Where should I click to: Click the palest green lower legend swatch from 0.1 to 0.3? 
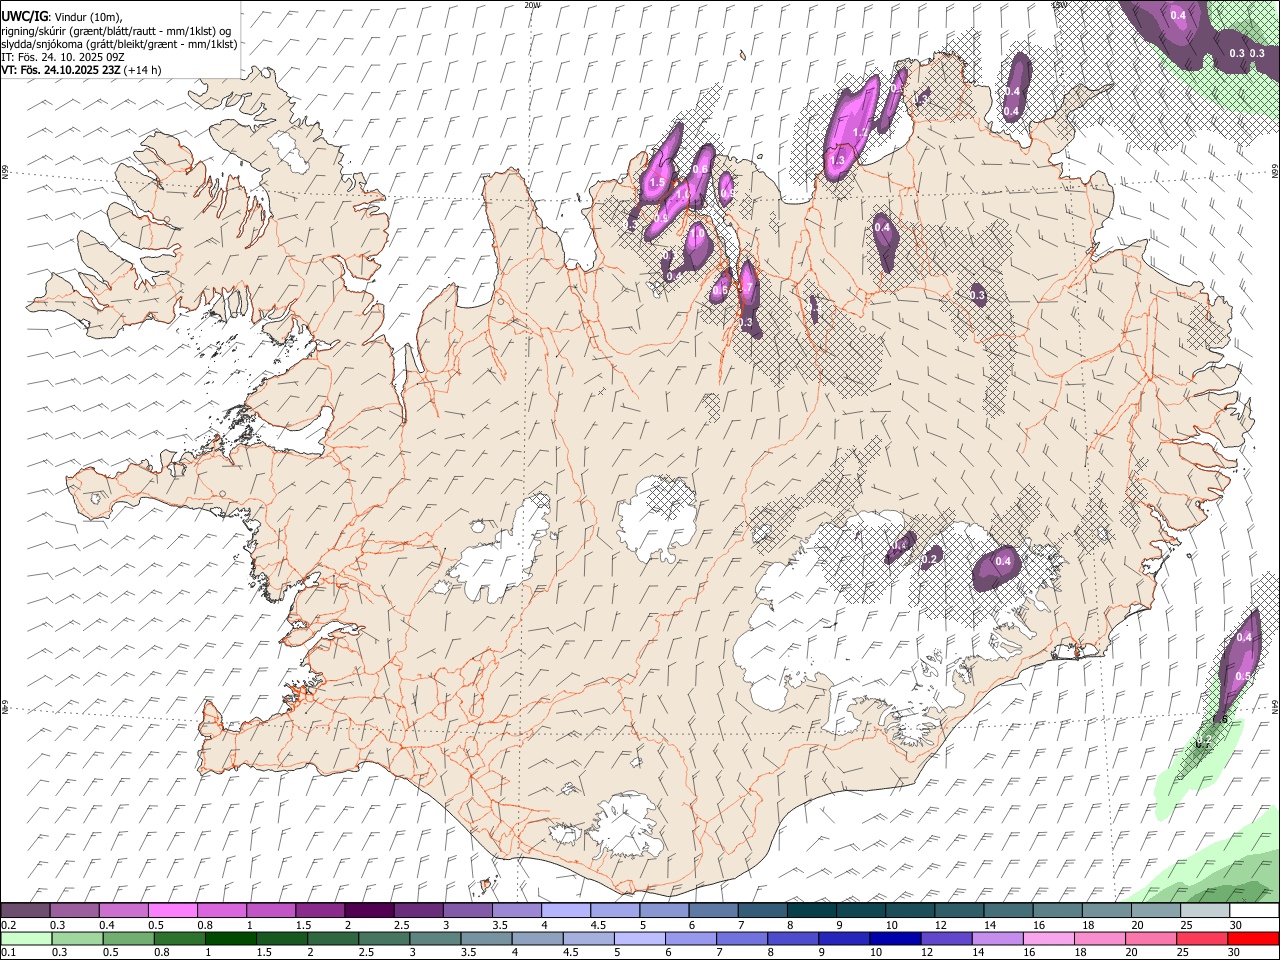click(27, 938)
